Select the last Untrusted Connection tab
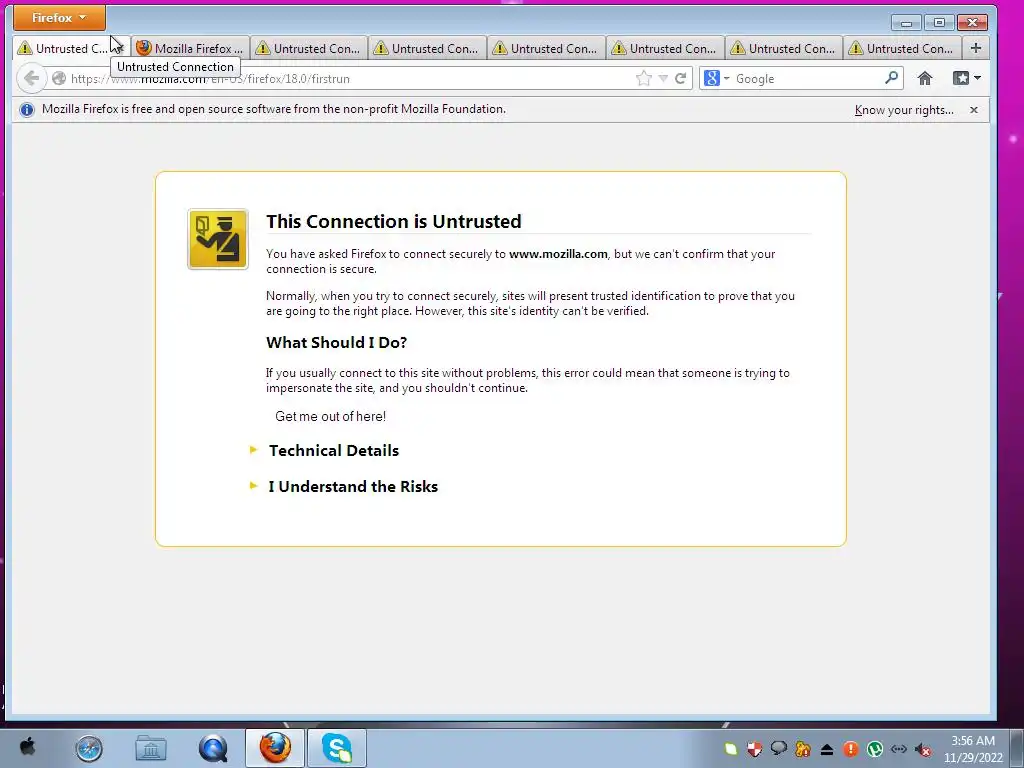This screenshot has width=1024, height=768. 903,48
